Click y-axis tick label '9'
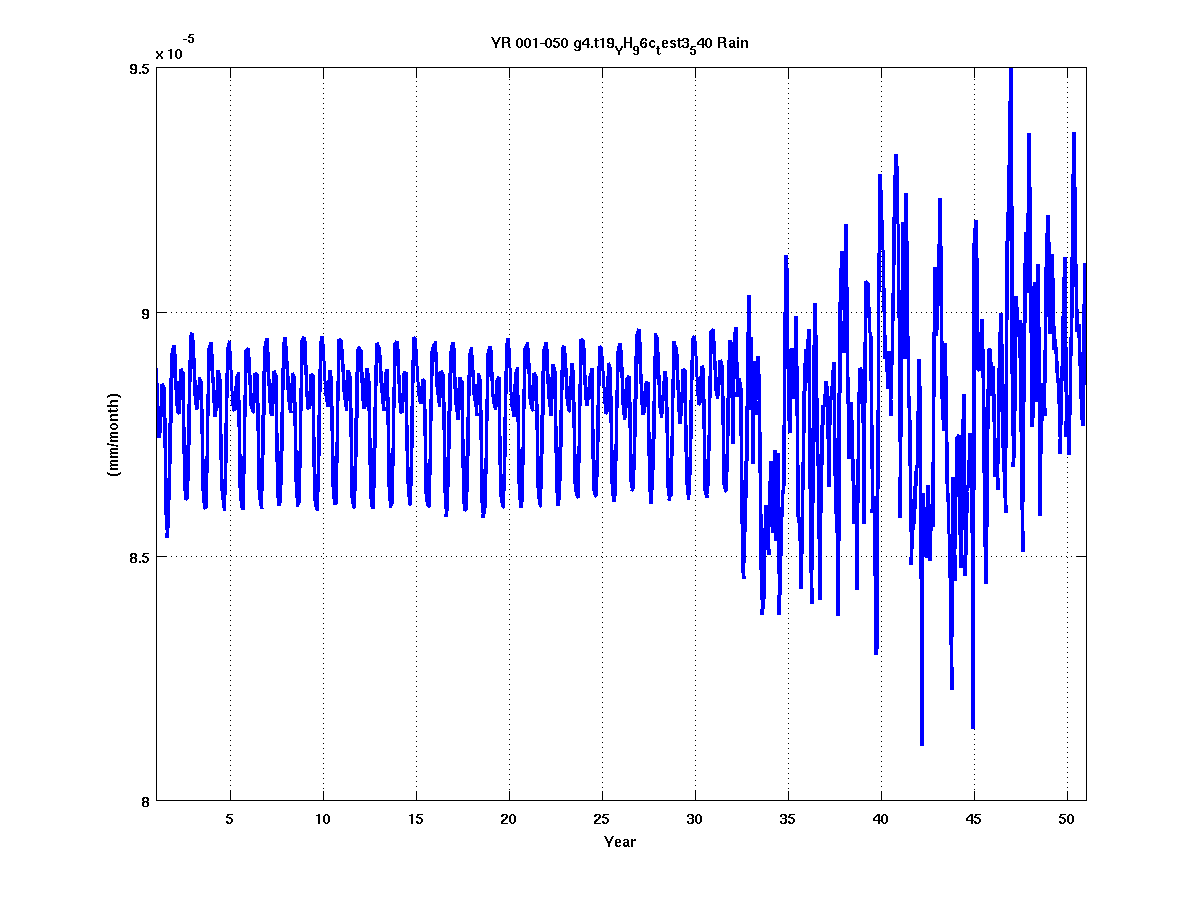The image size is (1200, 900). 144,313
